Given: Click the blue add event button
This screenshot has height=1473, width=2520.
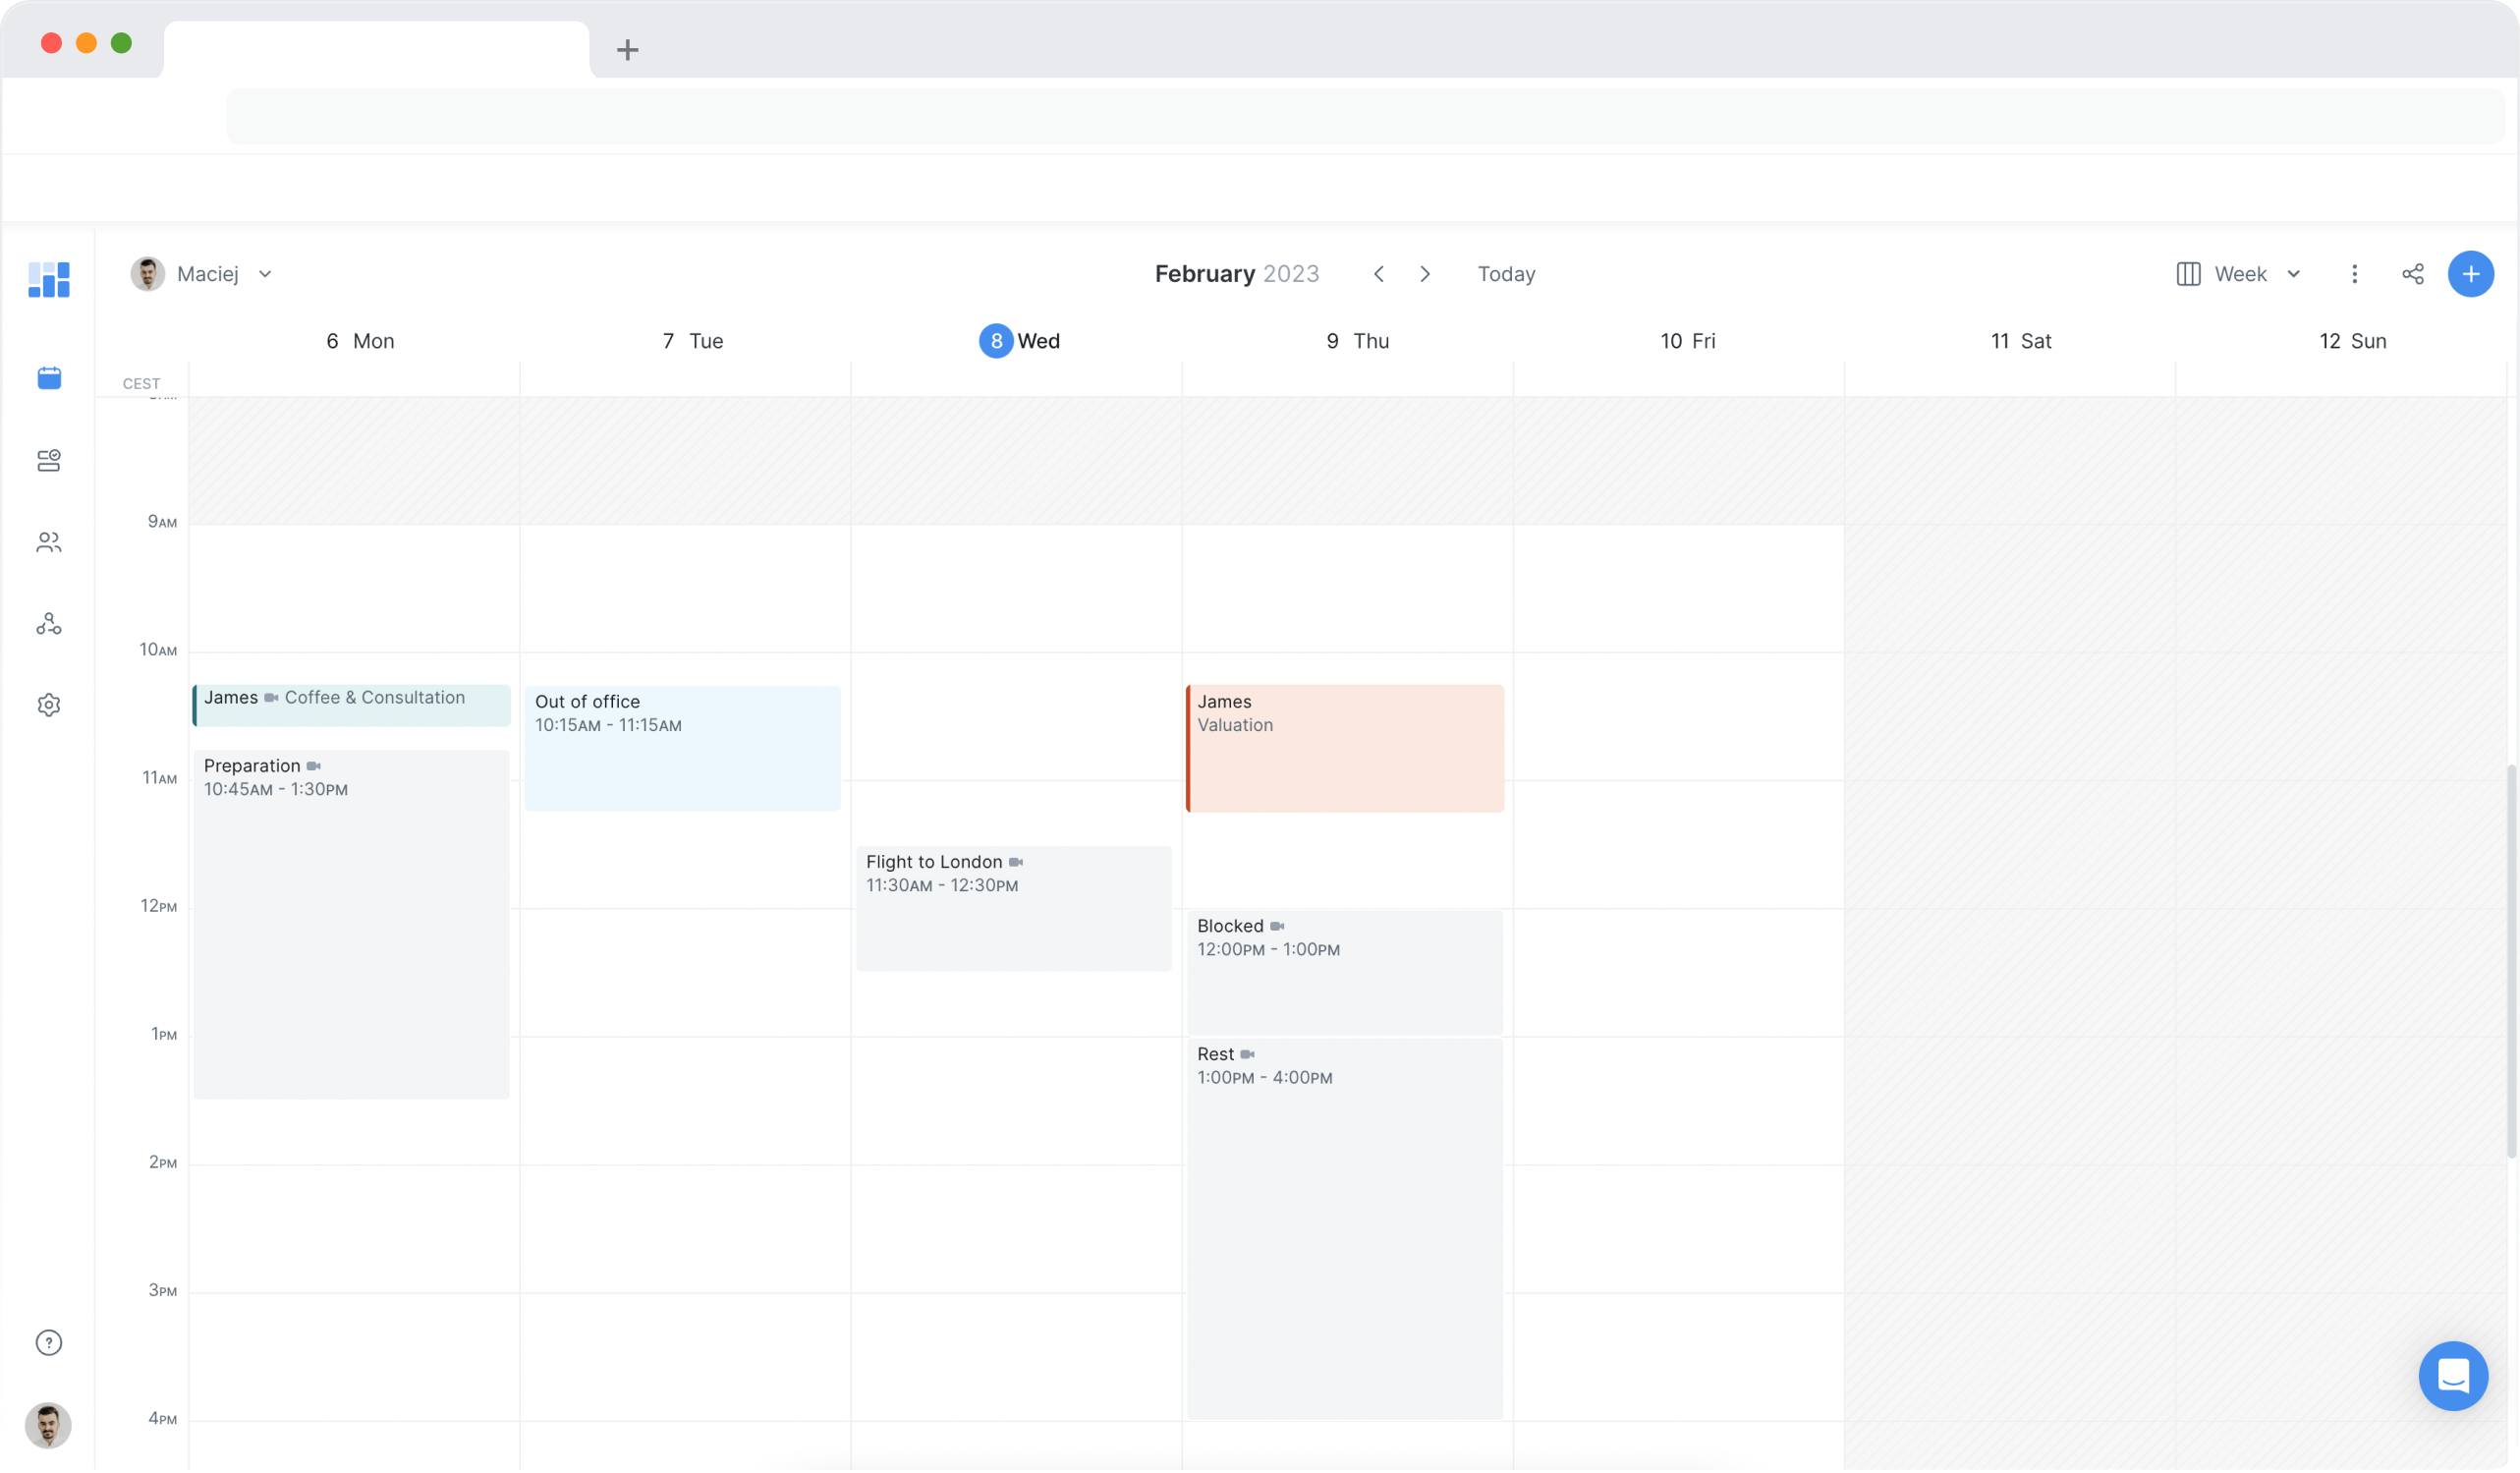Looking at the screenshot, I should (2472, 274).
